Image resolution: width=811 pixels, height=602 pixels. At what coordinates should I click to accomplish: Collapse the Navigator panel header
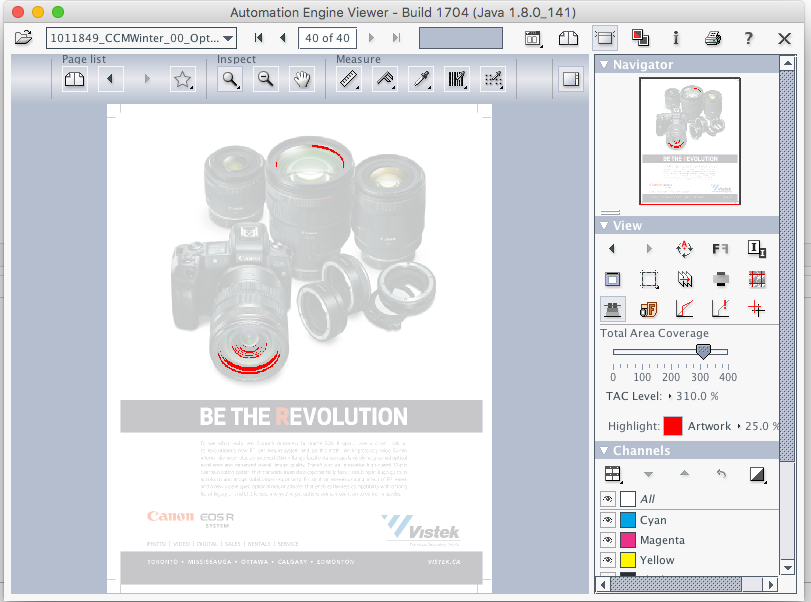pos(605,64)
